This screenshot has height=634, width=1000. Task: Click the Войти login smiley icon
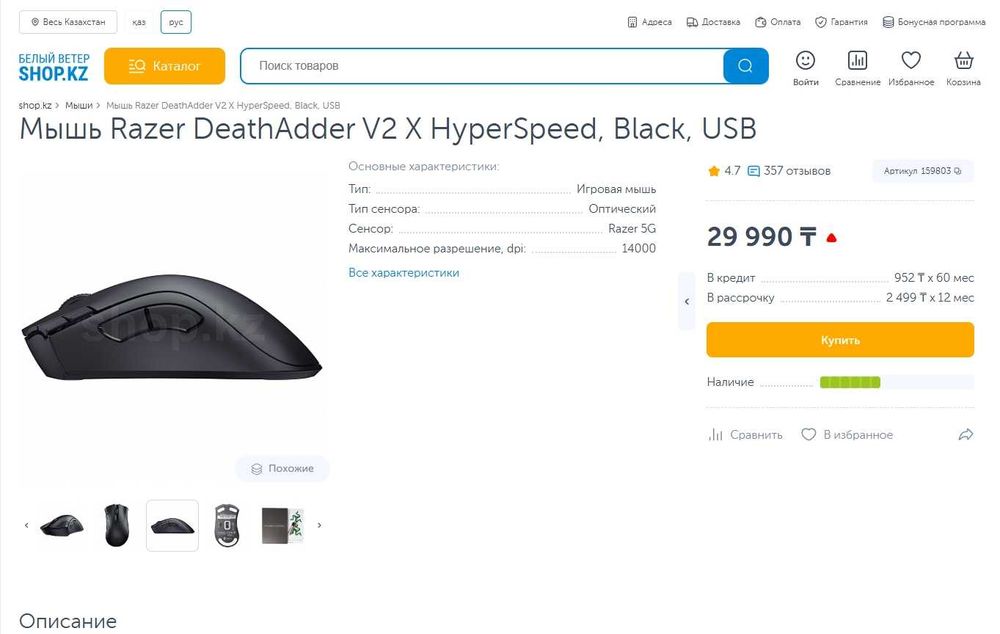point(806,61)
